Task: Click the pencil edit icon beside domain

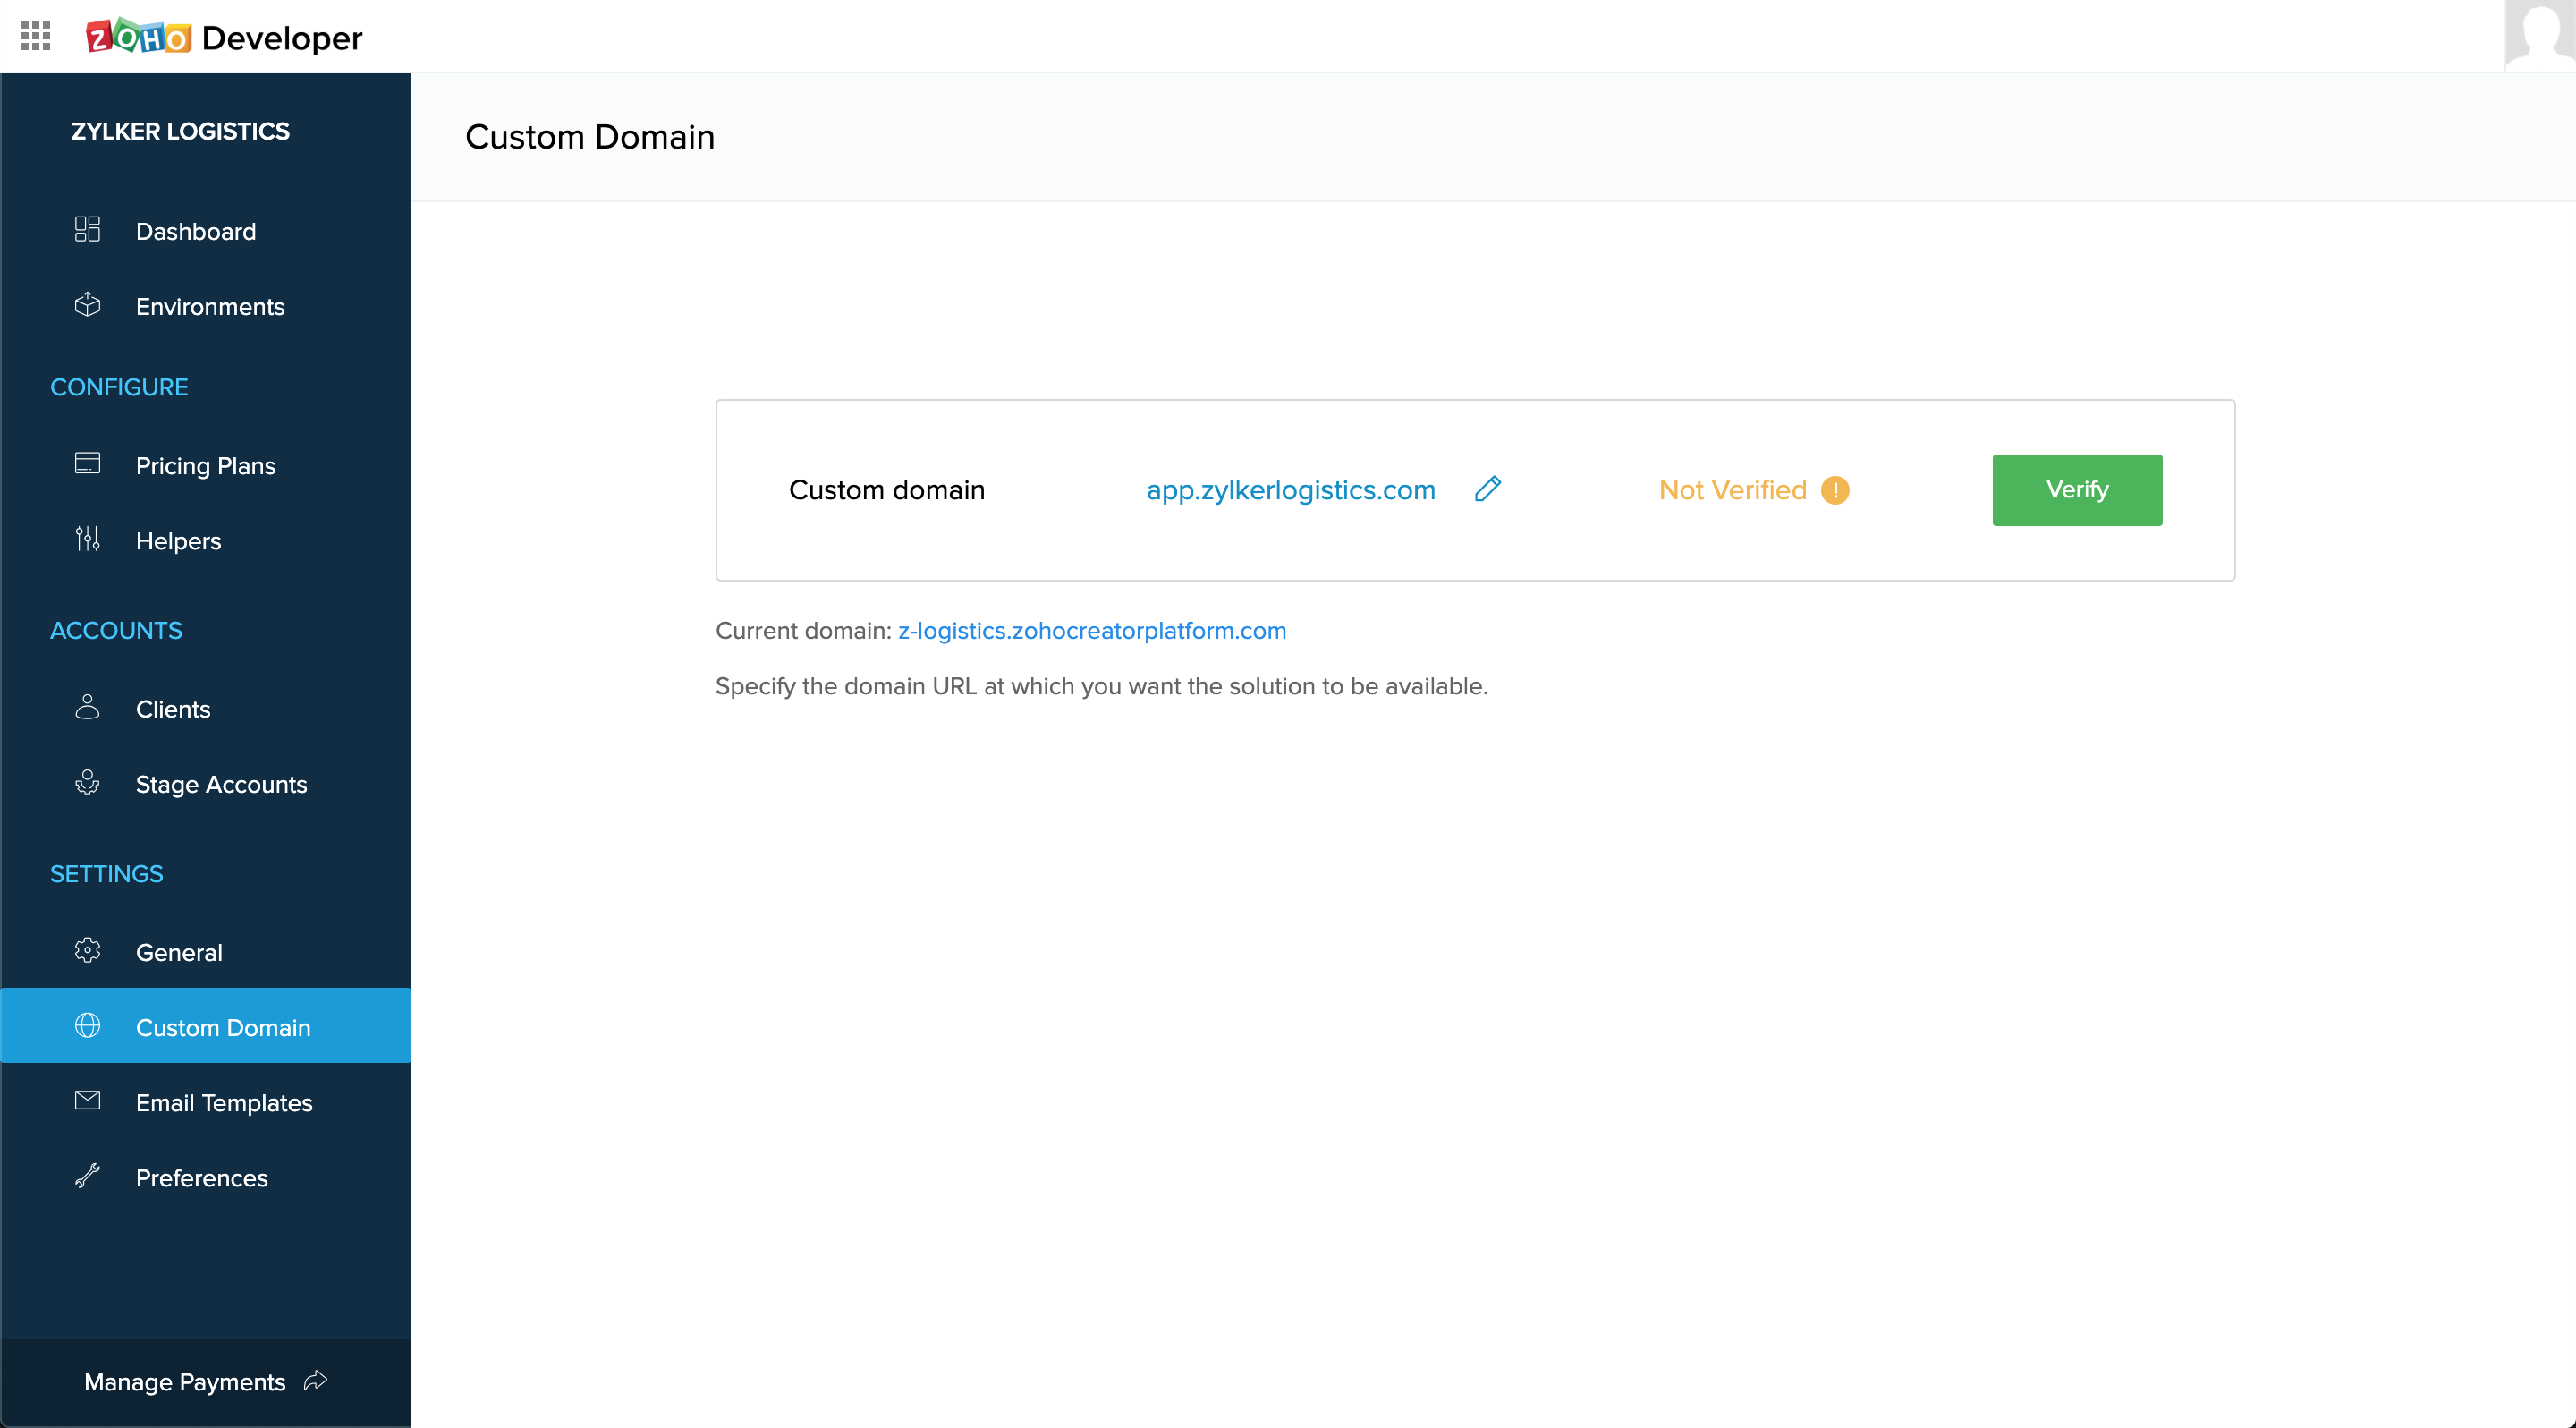Action: [1488, 489]
